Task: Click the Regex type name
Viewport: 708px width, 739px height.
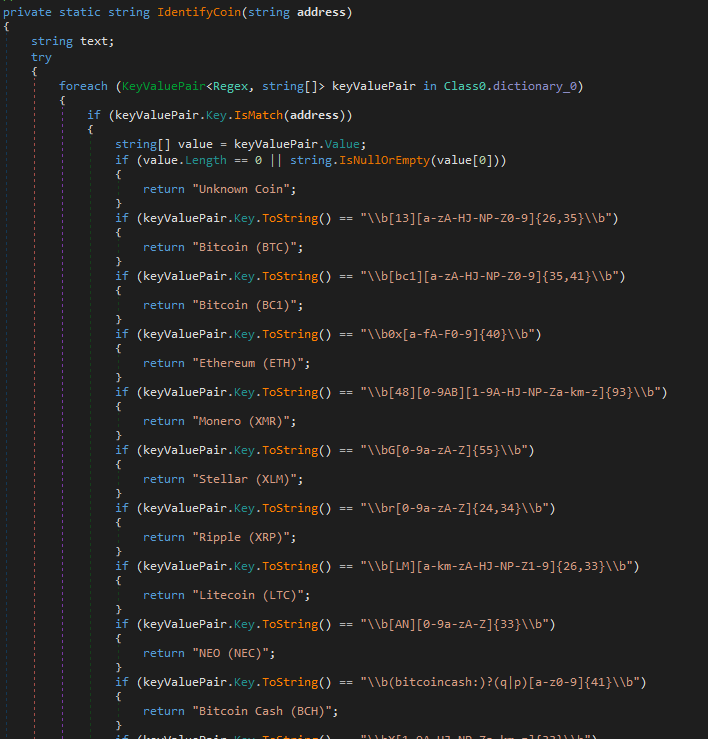Action: point(231,86)
